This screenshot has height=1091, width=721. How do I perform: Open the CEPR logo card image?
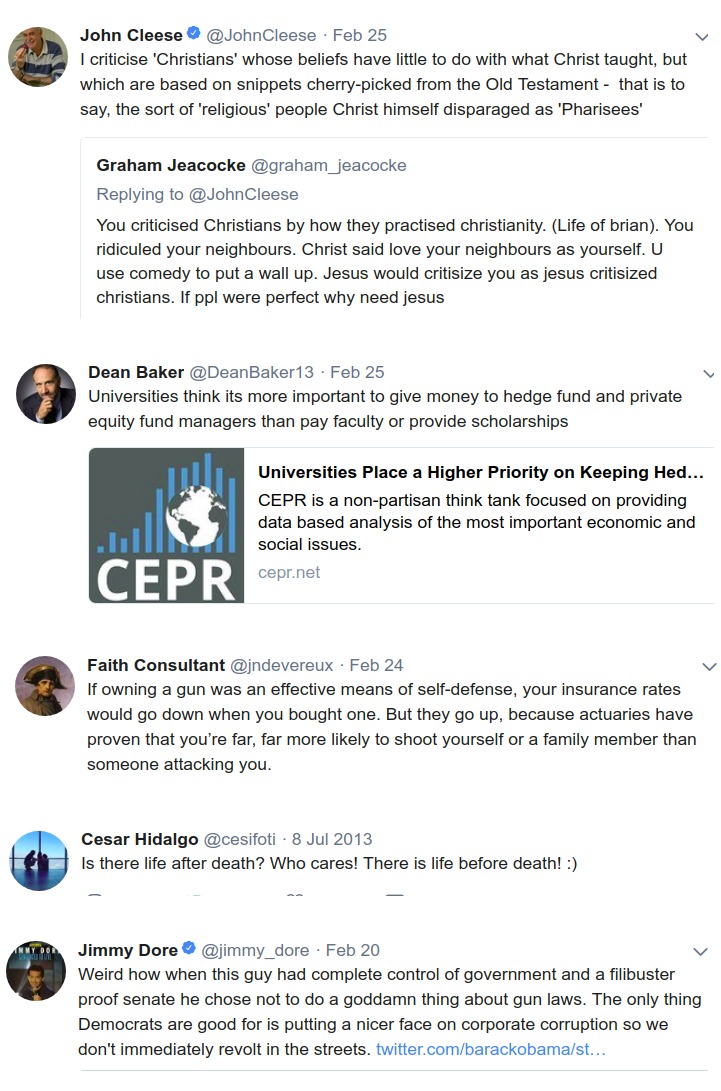(x=166, y=525)
